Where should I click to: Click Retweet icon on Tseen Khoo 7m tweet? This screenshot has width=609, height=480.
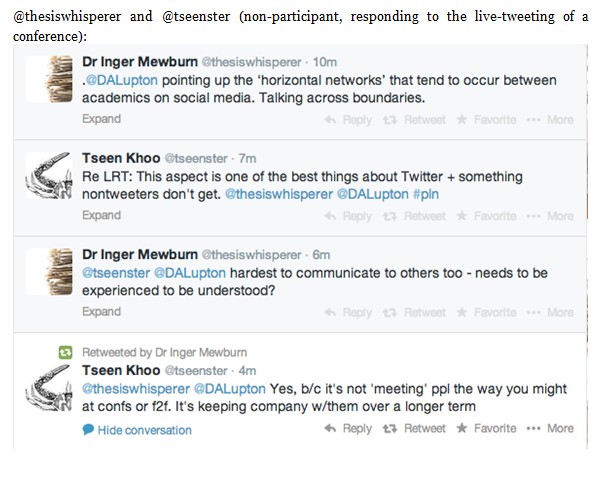(390, 216)
